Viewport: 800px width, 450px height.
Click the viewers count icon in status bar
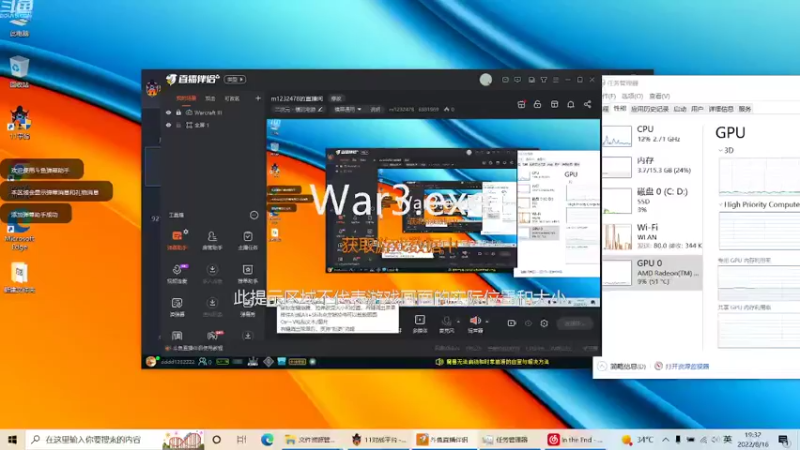[203, 362]
